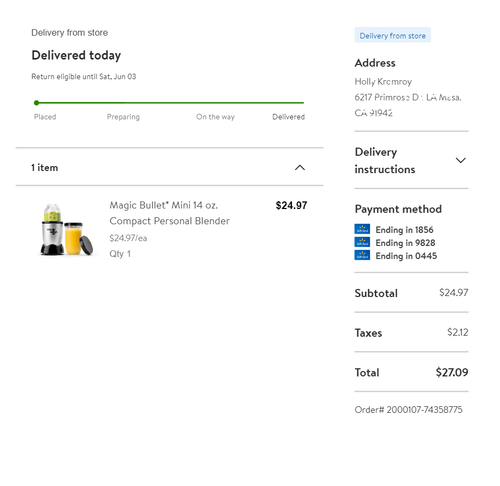Click the Ending in 9828 payment text
The height and width of the screenshot is (486, 500).
[x=405, y=243]
